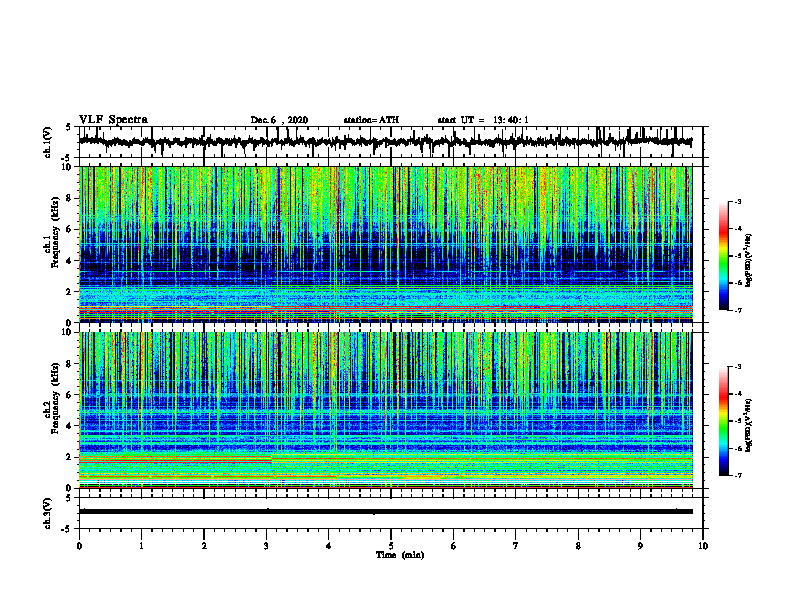
Task: Click the ch.1 voltage waveform trace
Action: pos(385,142)
